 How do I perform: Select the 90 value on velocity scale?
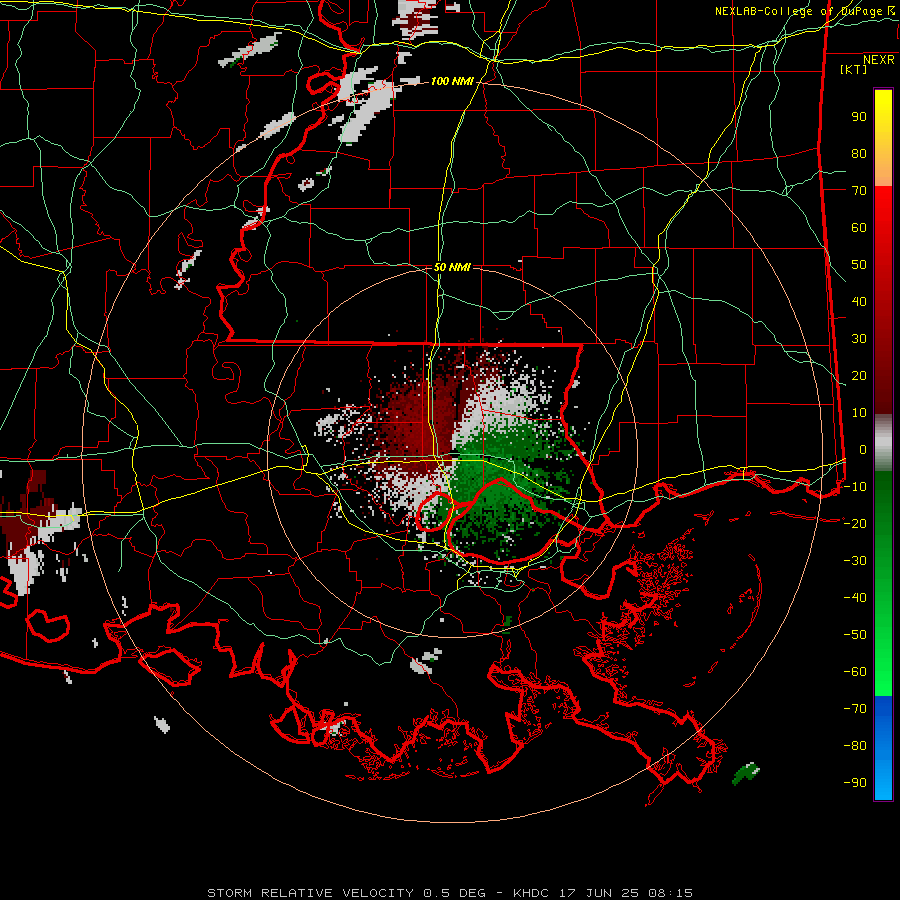(x=859, y=117)
